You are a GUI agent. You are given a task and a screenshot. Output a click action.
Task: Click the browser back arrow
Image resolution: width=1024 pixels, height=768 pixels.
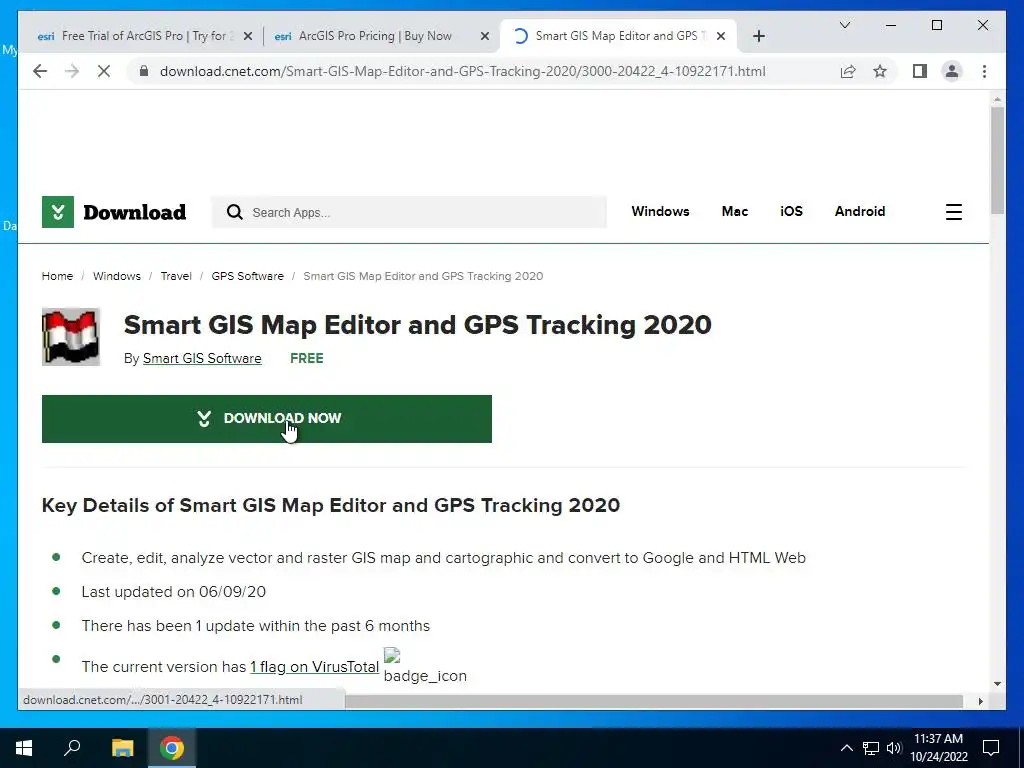coord(40,71)
